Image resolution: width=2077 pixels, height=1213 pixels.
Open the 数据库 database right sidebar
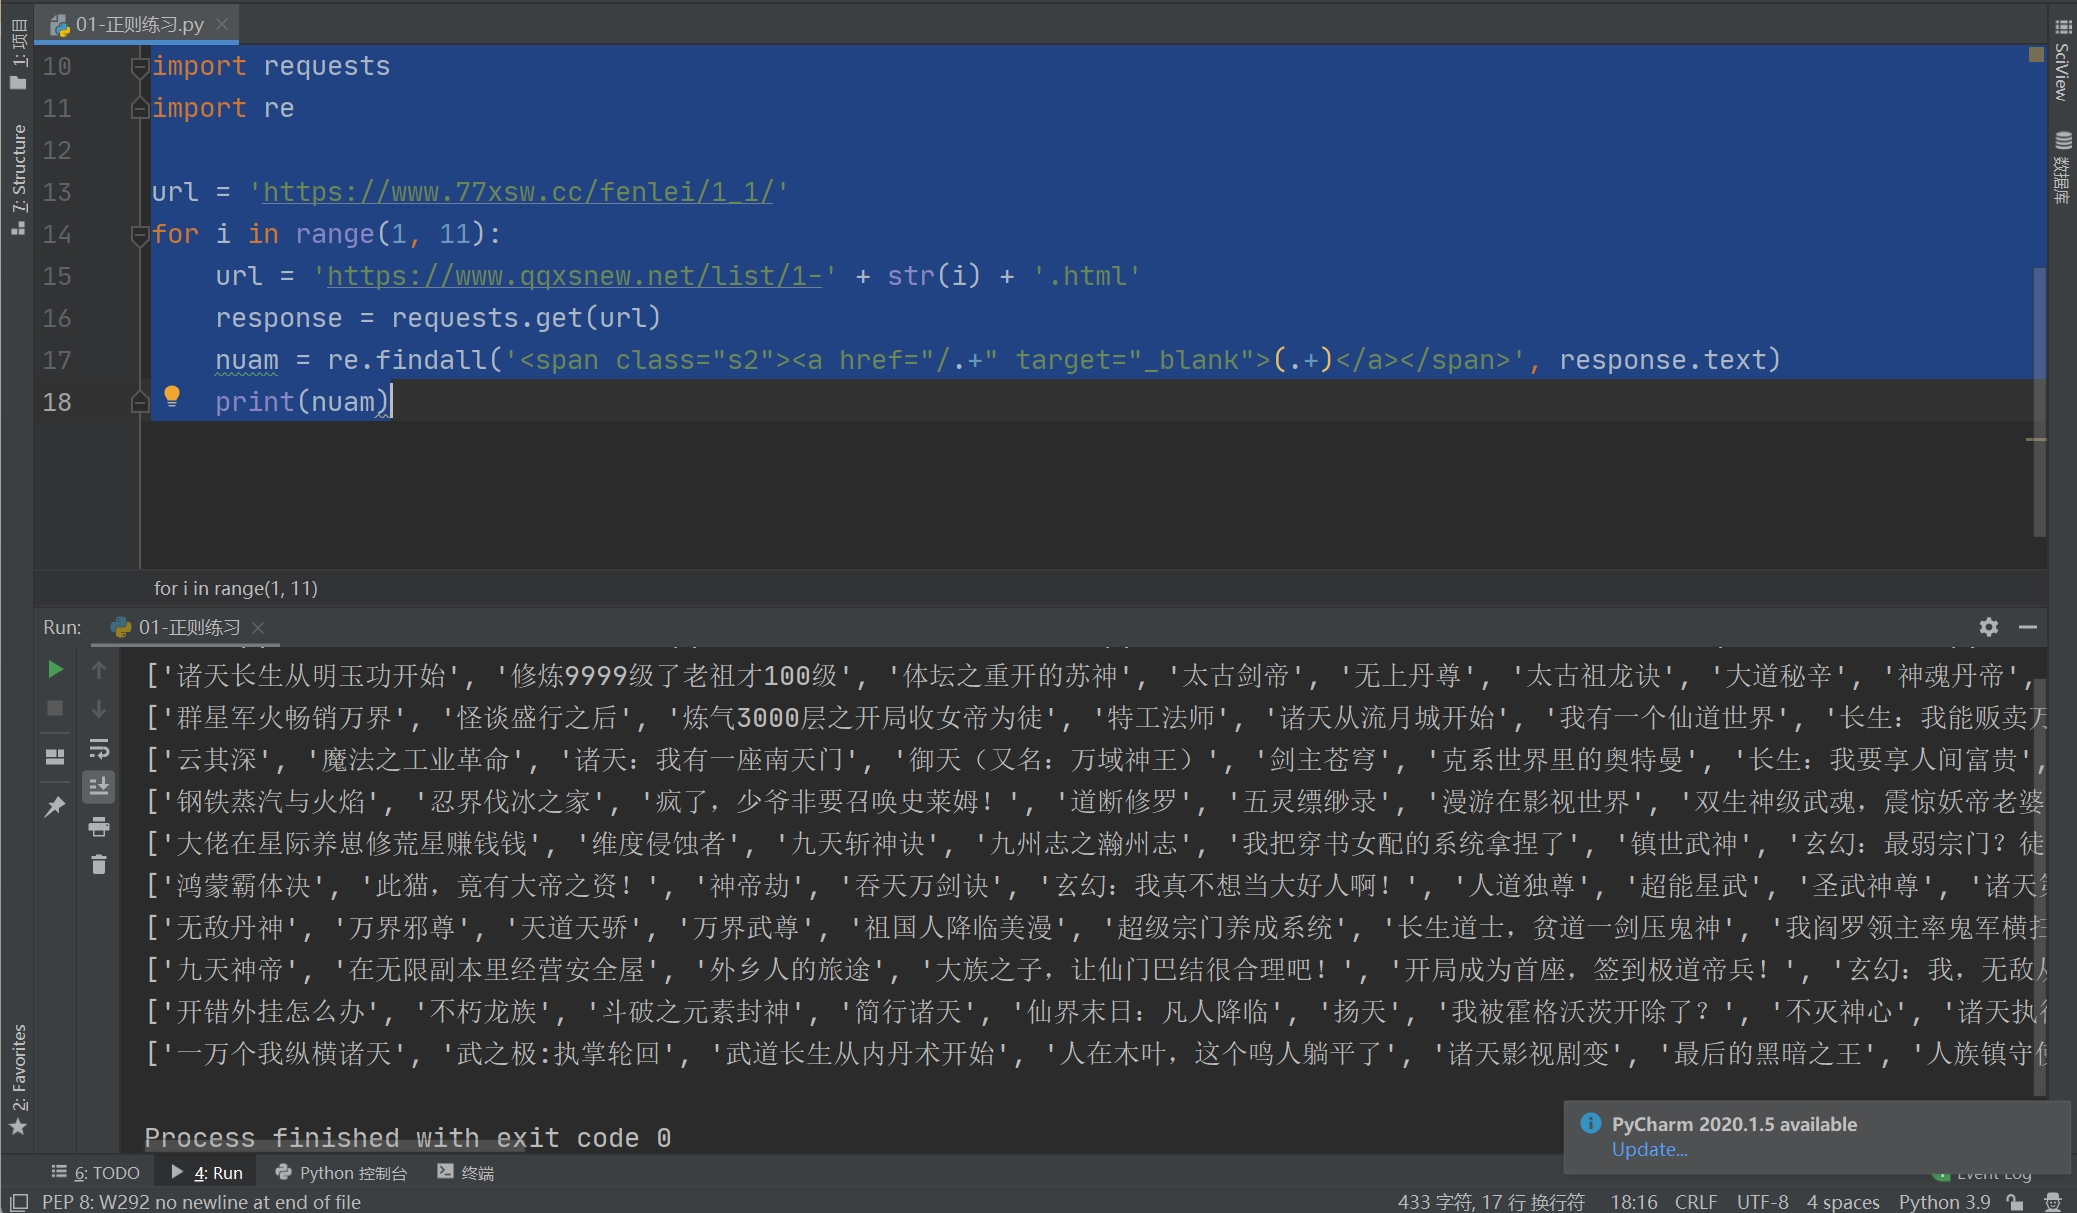2062,168
